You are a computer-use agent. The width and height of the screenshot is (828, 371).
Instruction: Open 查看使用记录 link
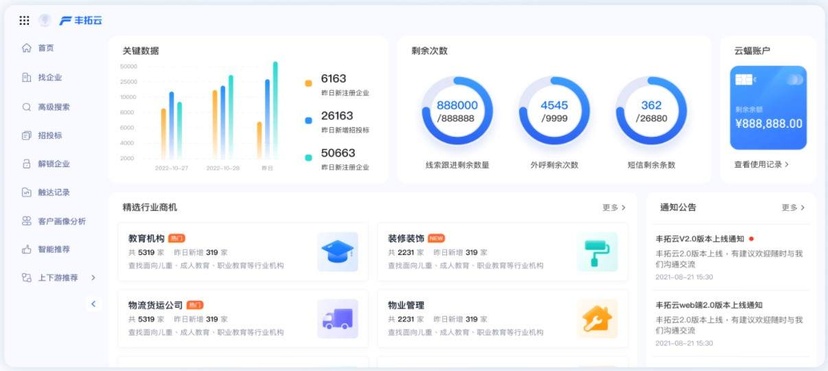[761, 164]
